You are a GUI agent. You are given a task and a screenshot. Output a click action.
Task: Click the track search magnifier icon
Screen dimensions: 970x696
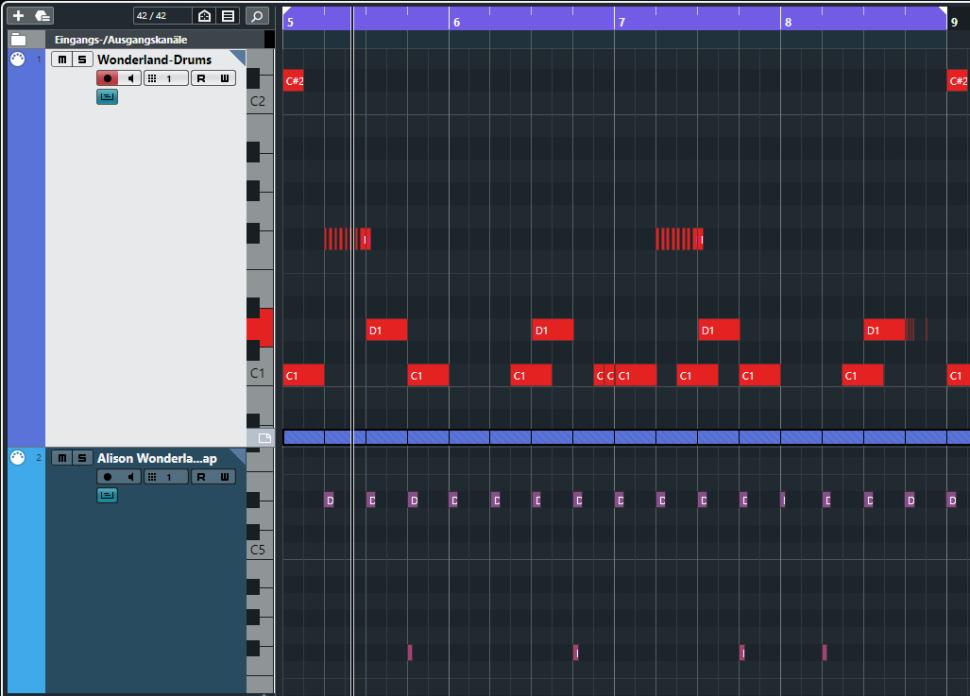click(257, 16)
